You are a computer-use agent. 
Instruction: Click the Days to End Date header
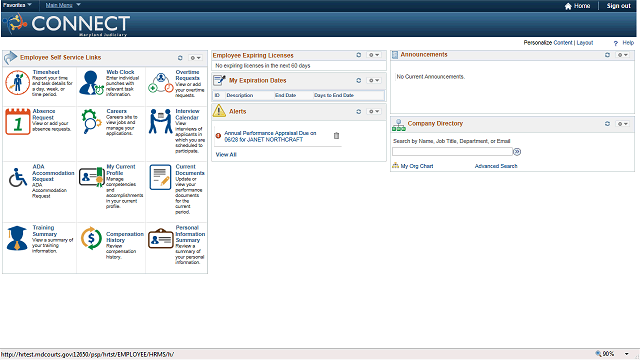tap(334, 96)
